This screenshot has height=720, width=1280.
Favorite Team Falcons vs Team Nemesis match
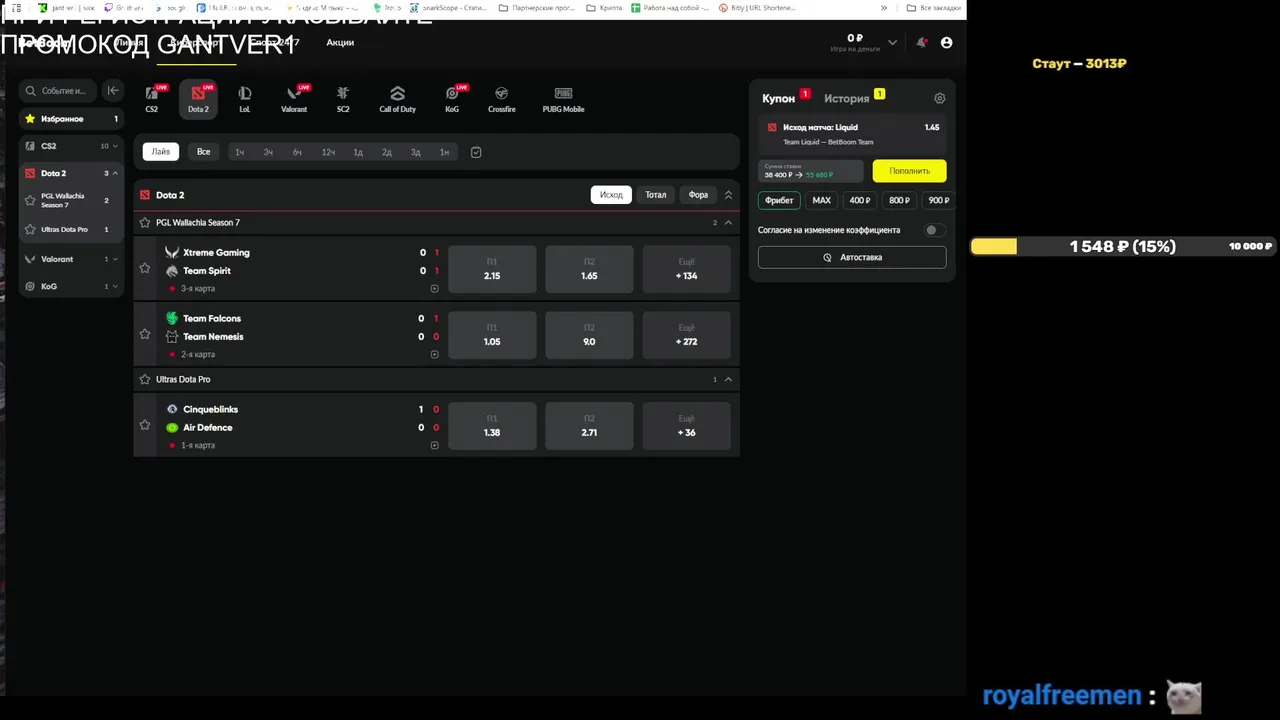click(x=145, y=334)
